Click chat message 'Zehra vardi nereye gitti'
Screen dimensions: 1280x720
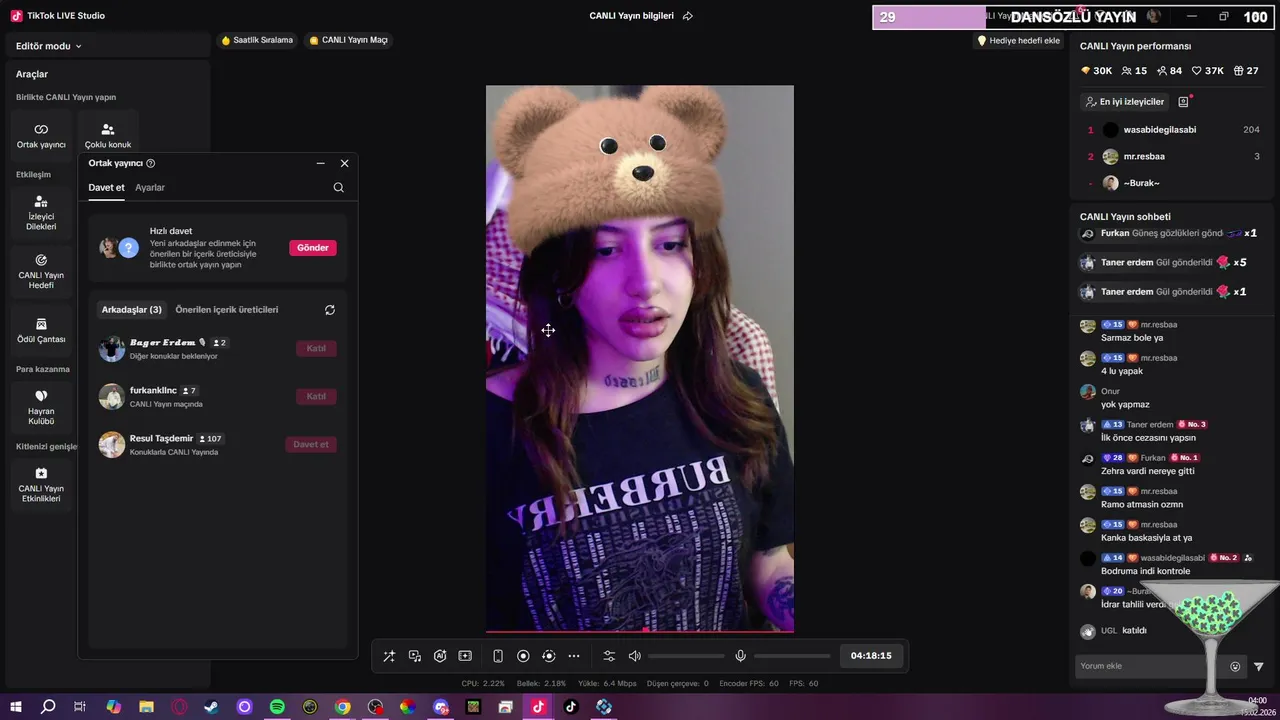click(1148, 471)
